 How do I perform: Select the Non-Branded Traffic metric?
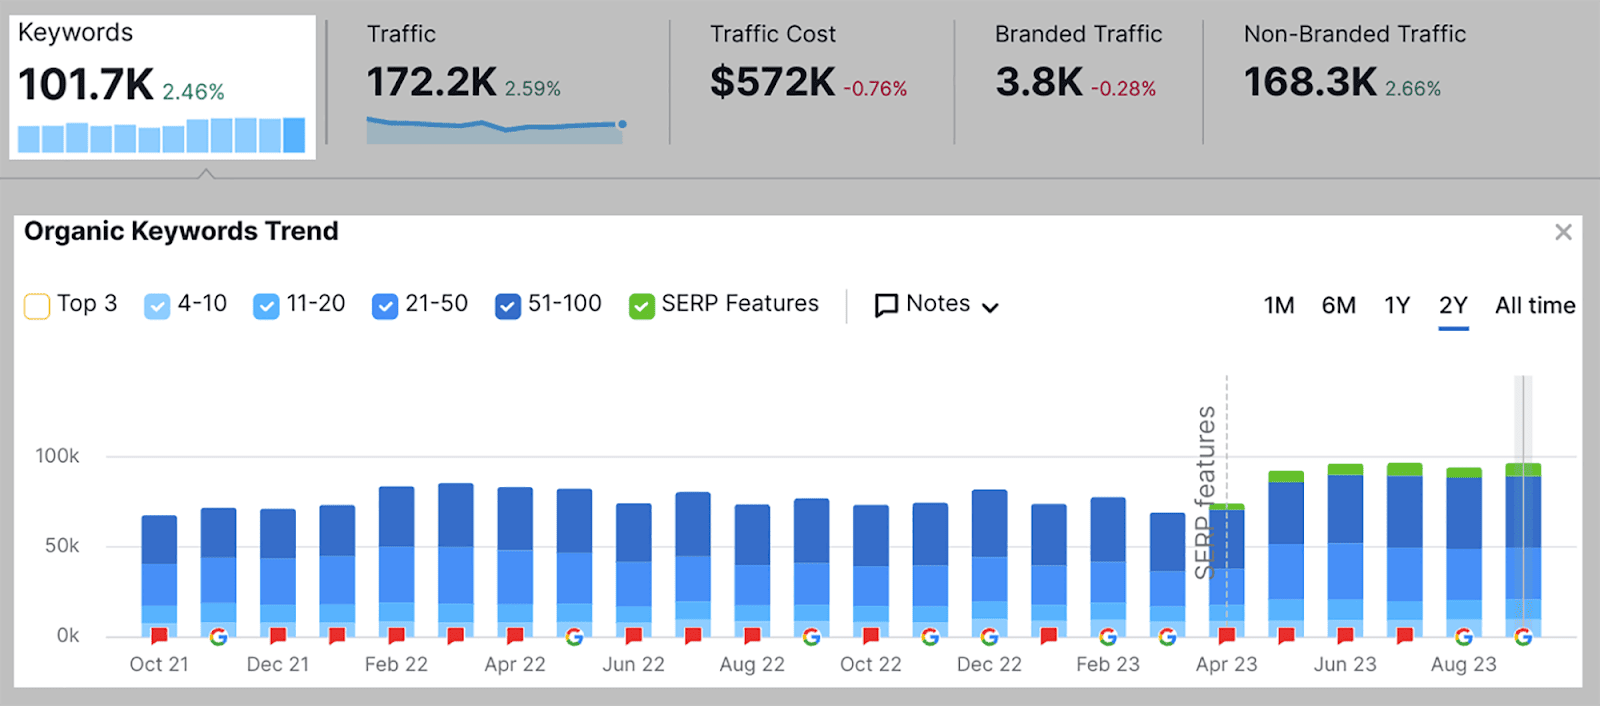pos(1354,82)
